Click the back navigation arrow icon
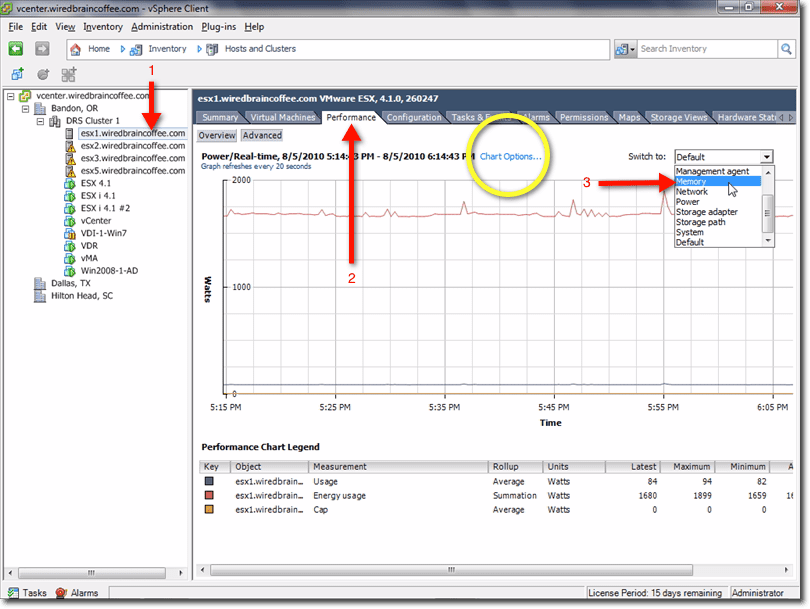The width and height of the screenshot is (810, 609). coord(14,48)
